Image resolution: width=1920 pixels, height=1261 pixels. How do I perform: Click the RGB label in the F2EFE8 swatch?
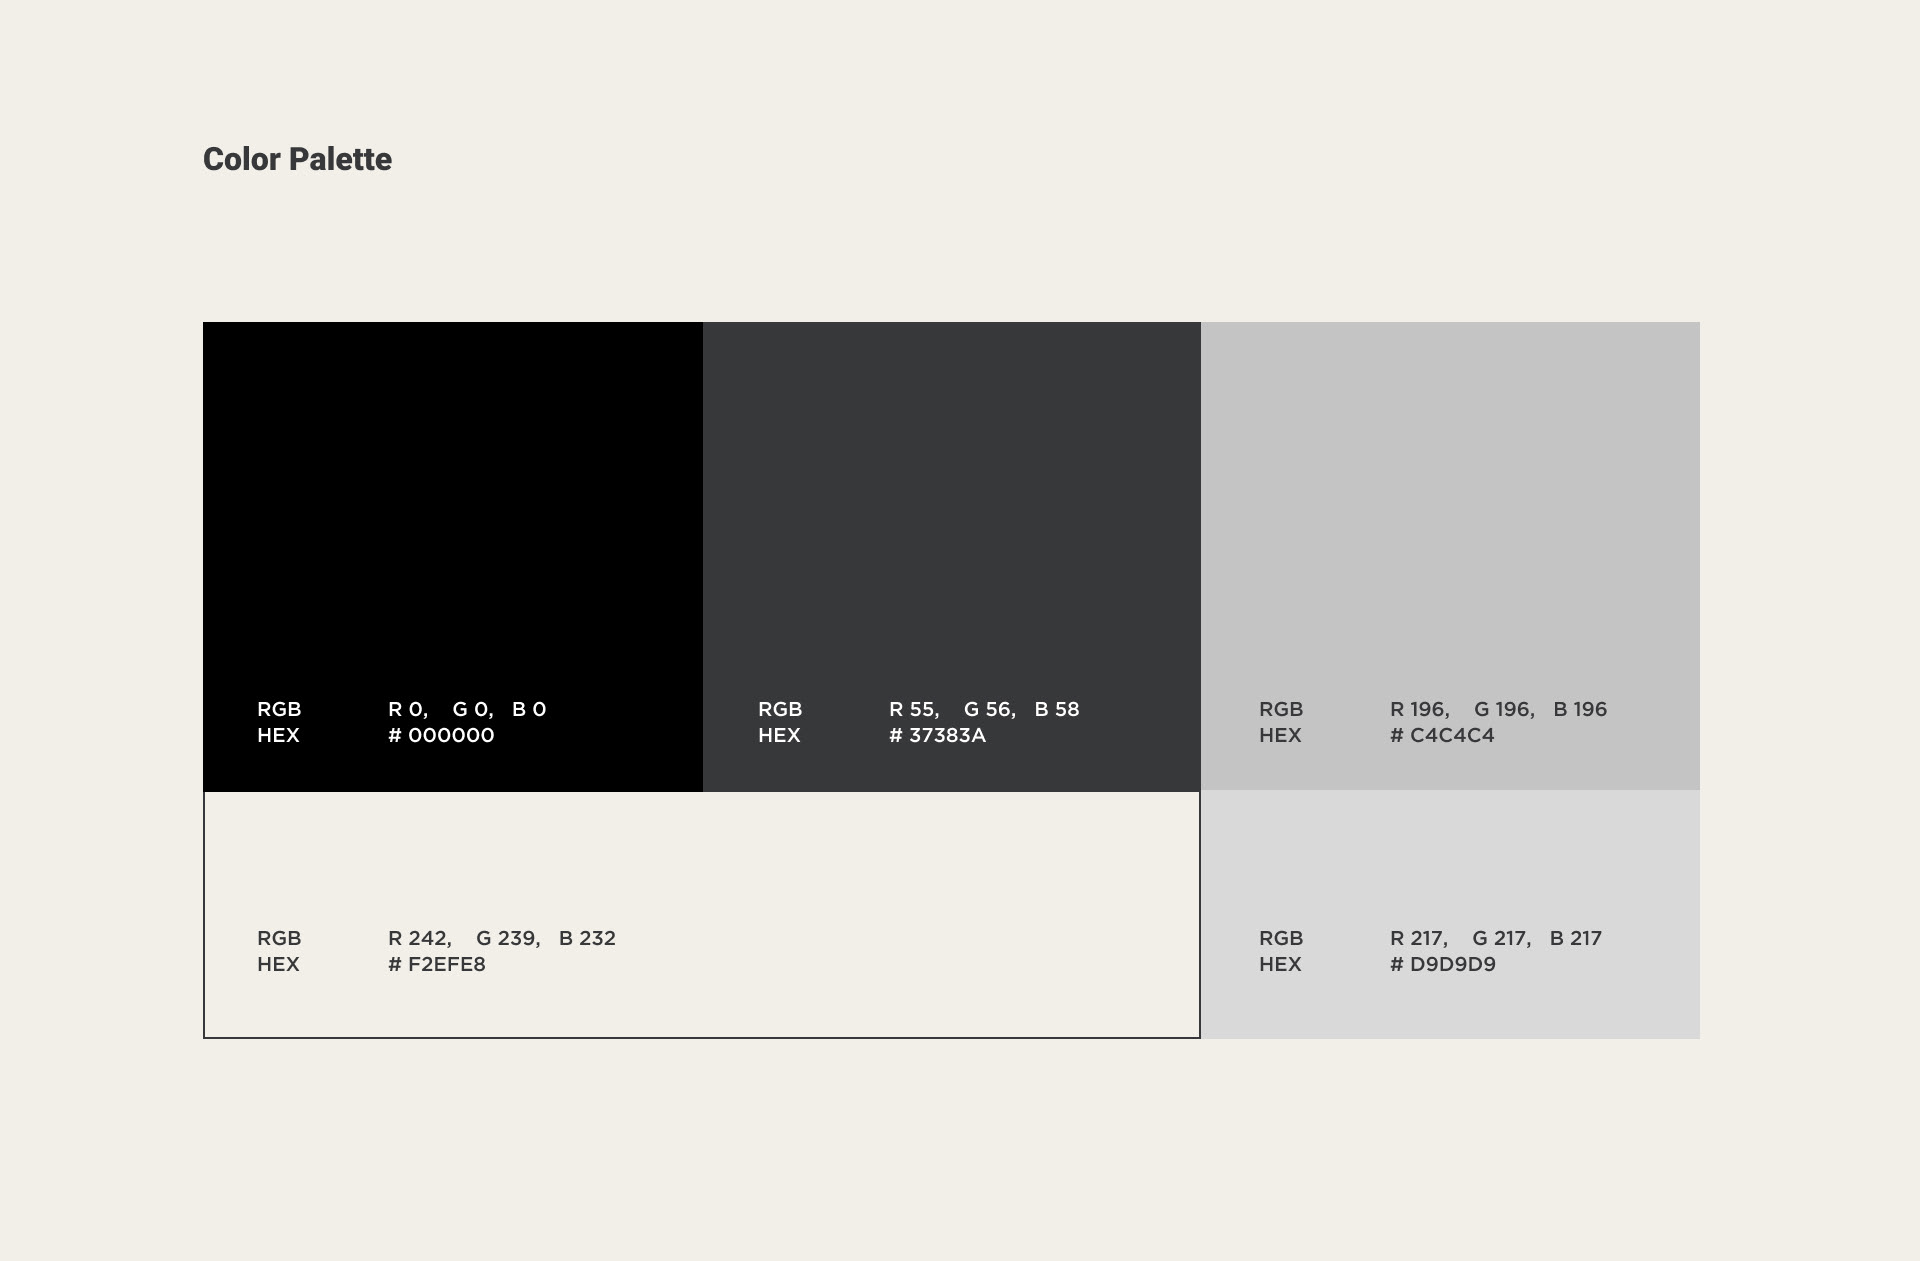click(x=279, y=938)
